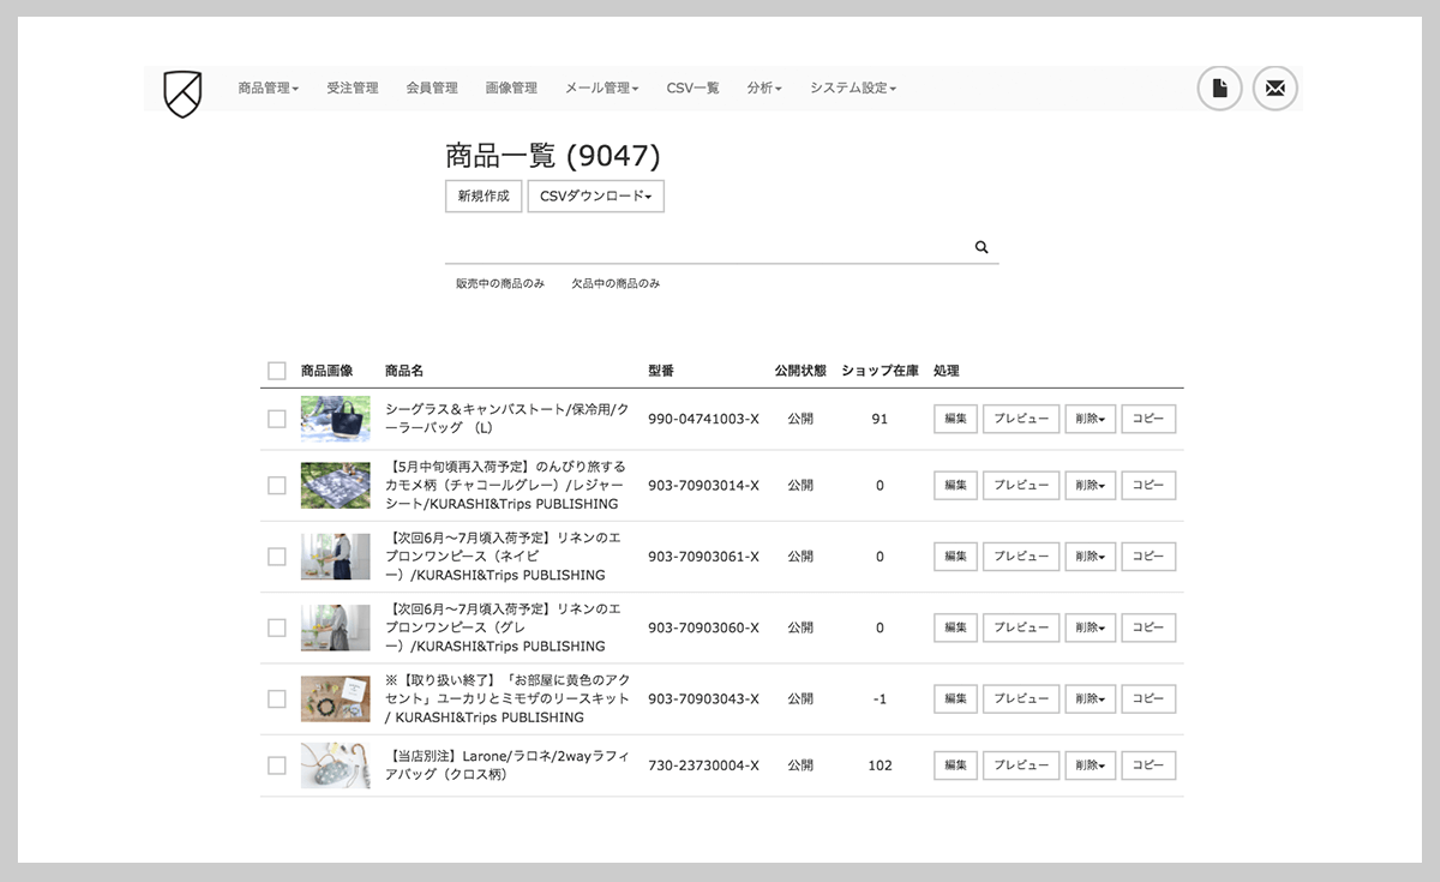Open the mail envelope icon
1440x882 pixels.
[x=1275, y=88]
